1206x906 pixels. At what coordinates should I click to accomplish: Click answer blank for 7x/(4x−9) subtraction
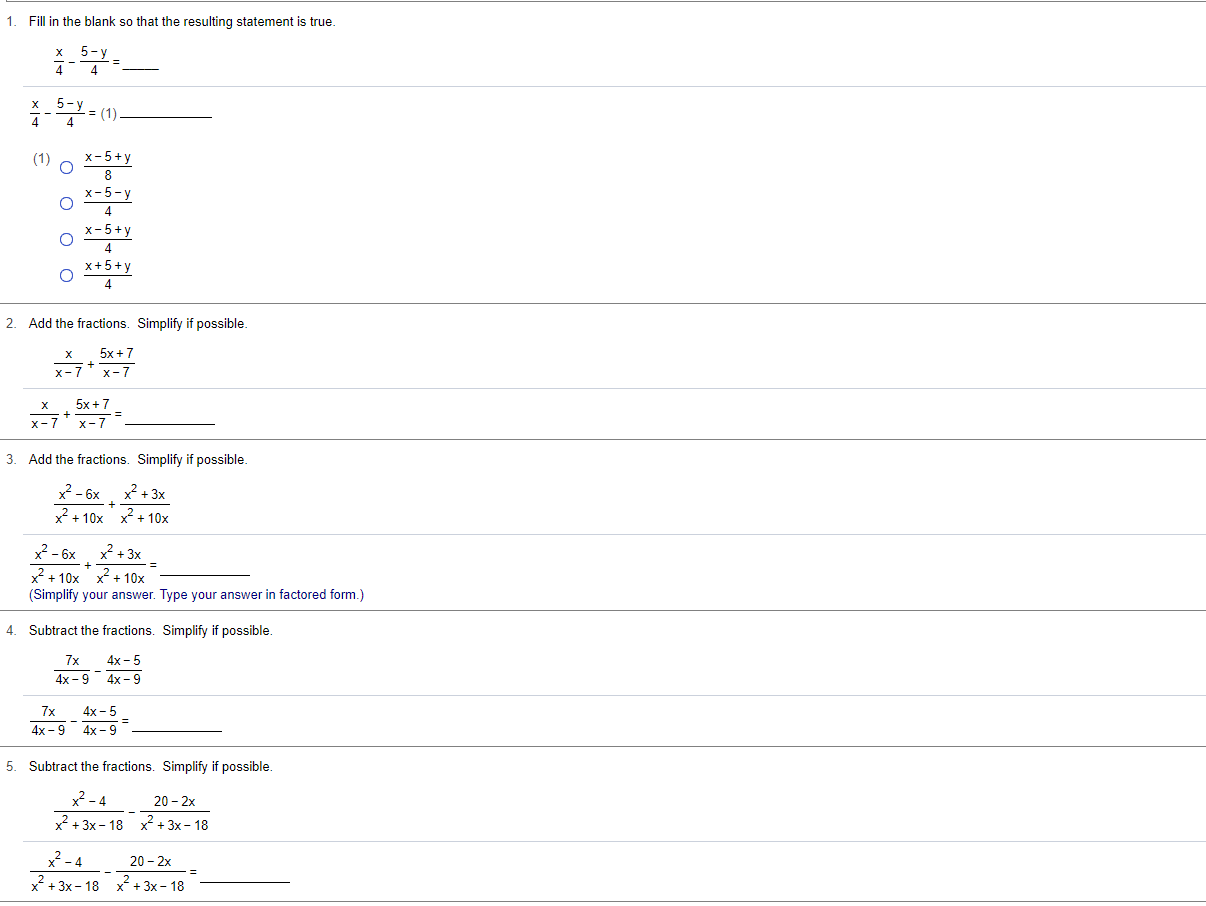(x=177, y=724)
